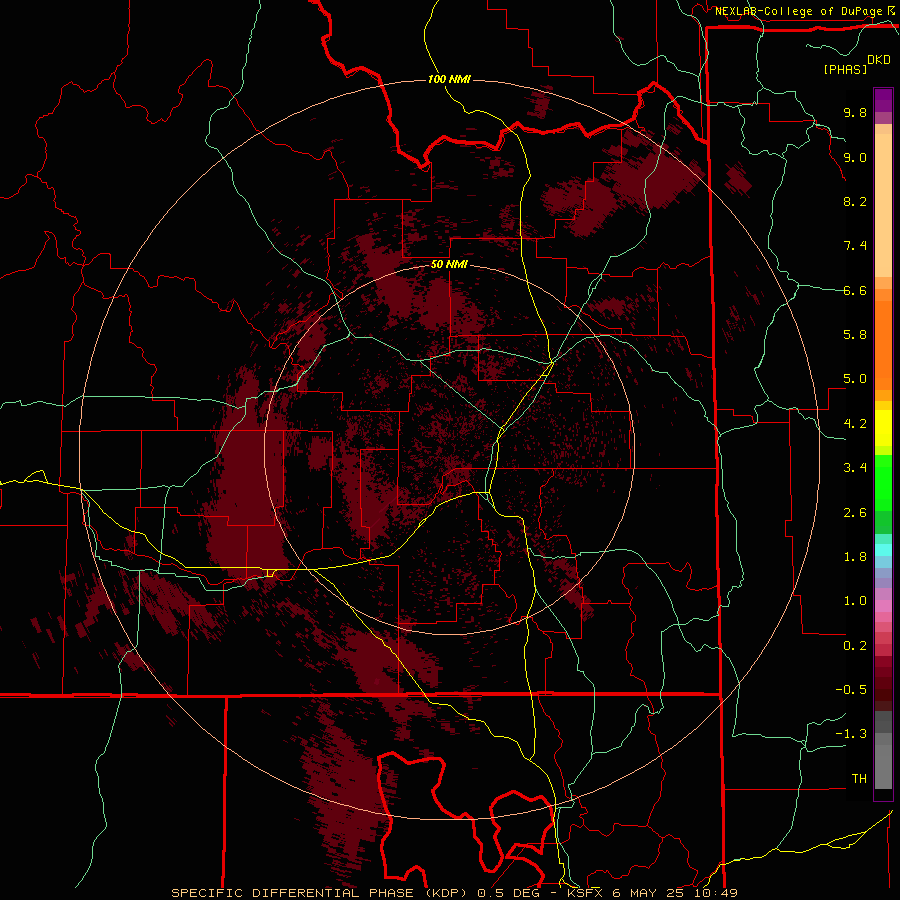Click the 1.0 scale value
This screenshot has width=900, height=900.
[x=855, y=601]
